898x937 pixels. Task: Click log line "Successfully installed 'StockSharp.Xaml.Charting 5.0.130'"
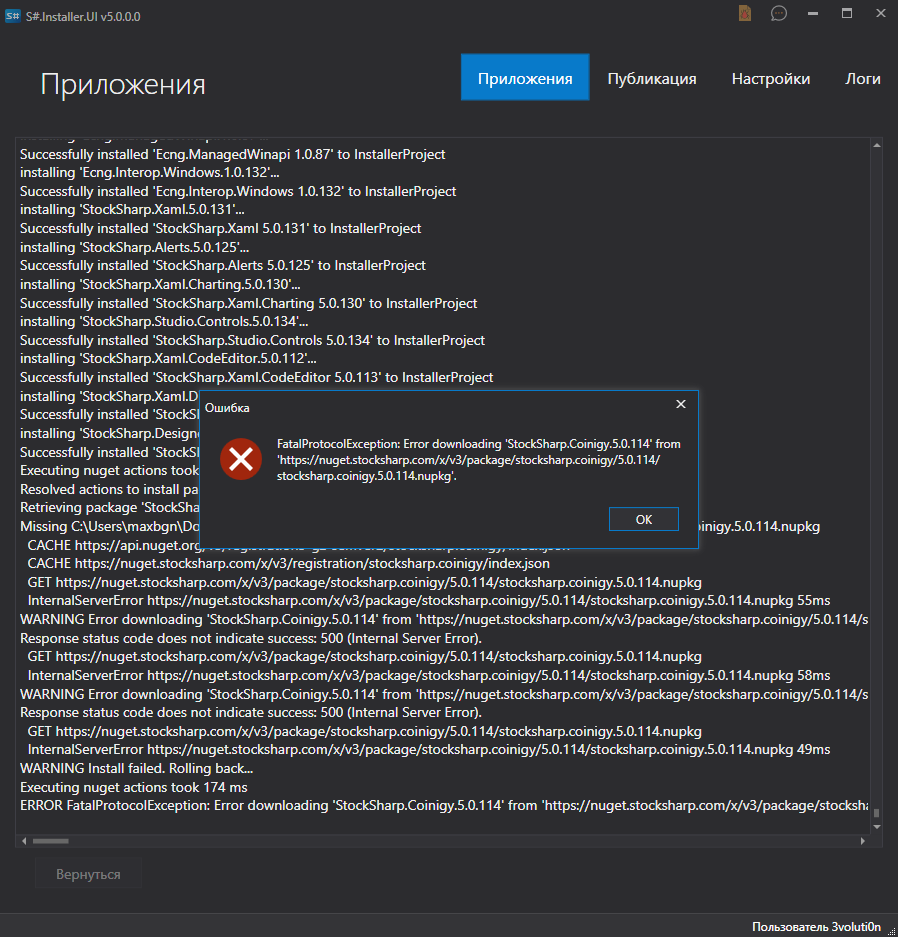point(249,303)
